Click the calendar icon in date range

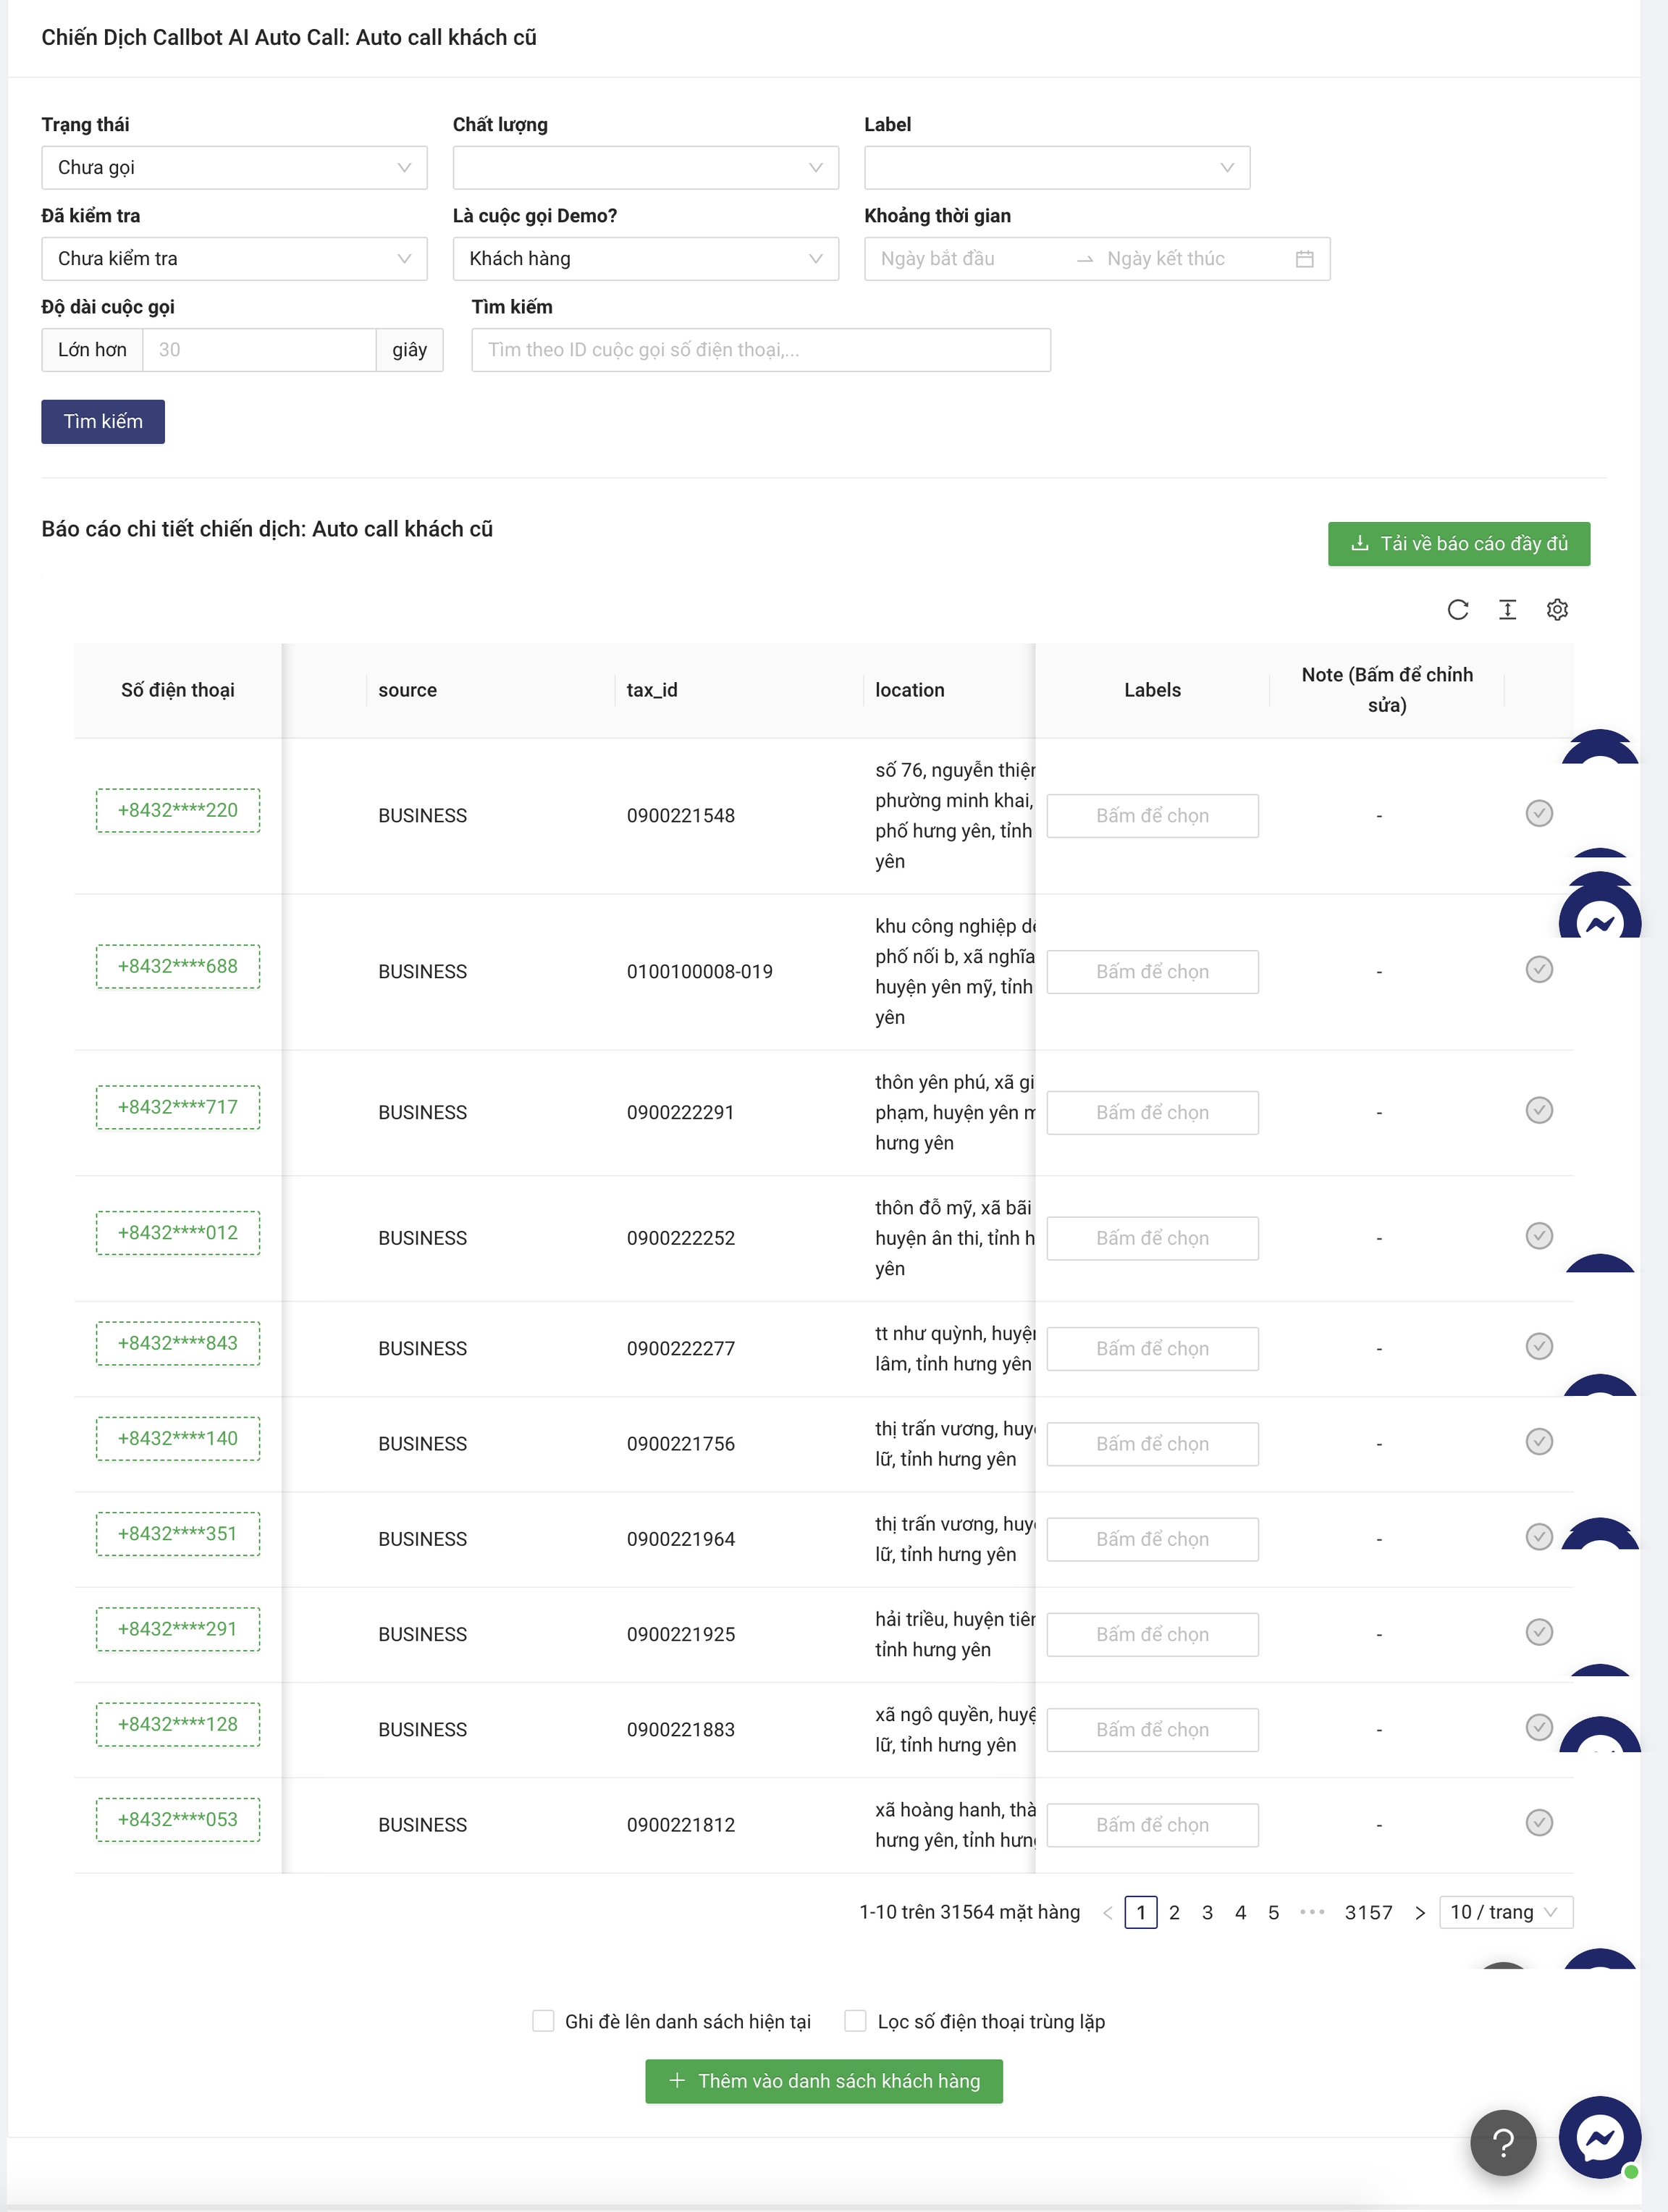tap(1304, 259)
